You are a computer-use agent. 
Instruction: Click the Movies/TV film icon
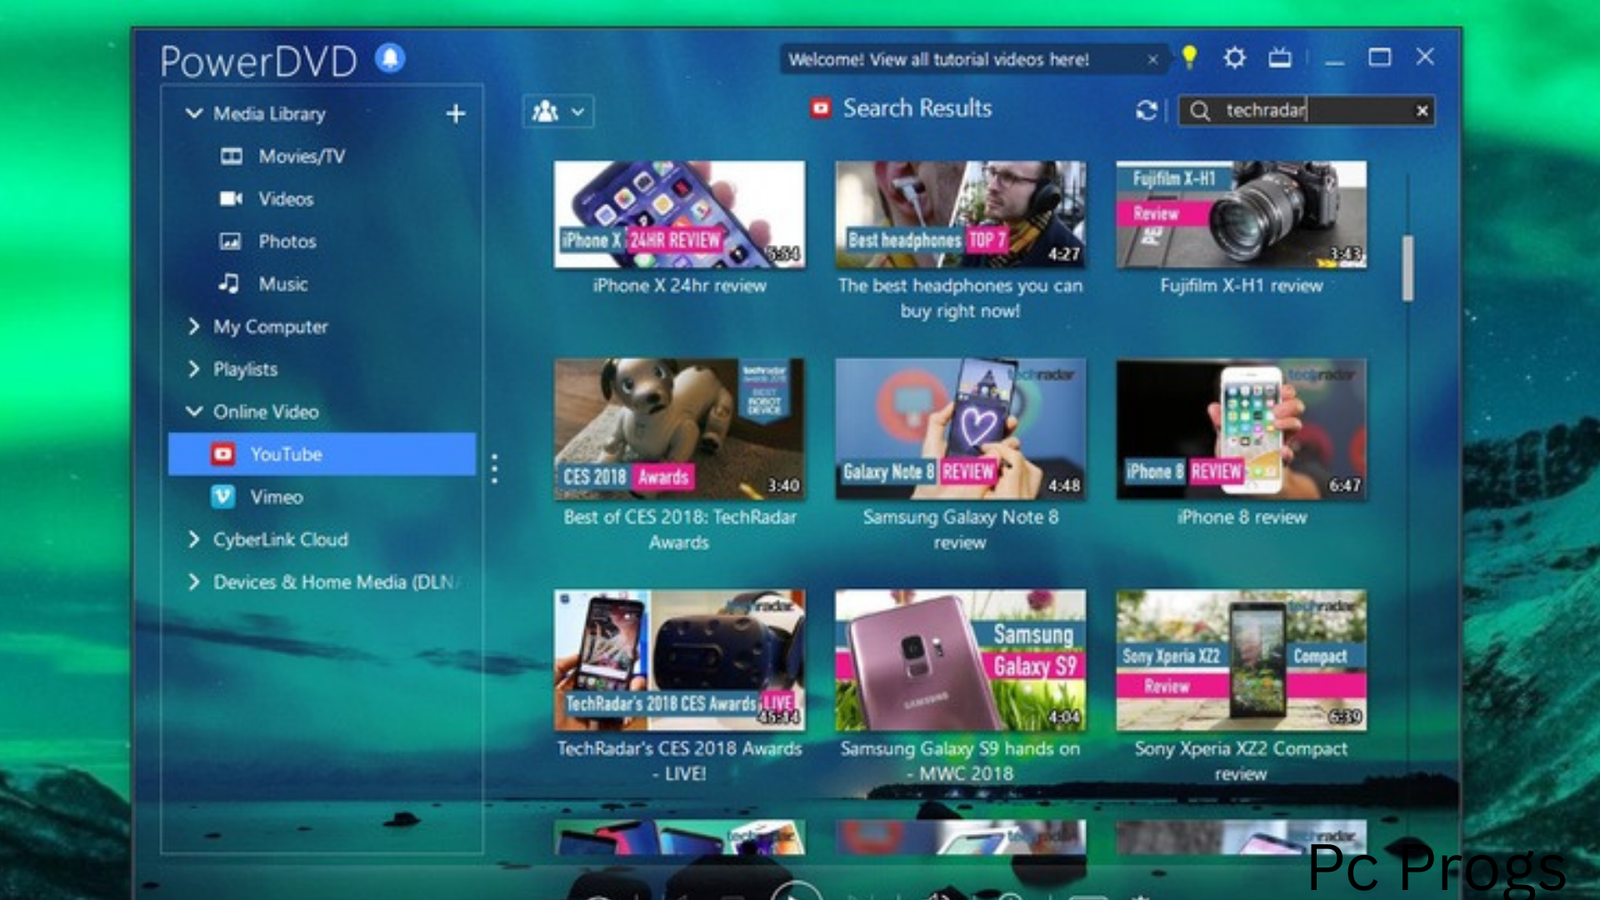(231, 156)
